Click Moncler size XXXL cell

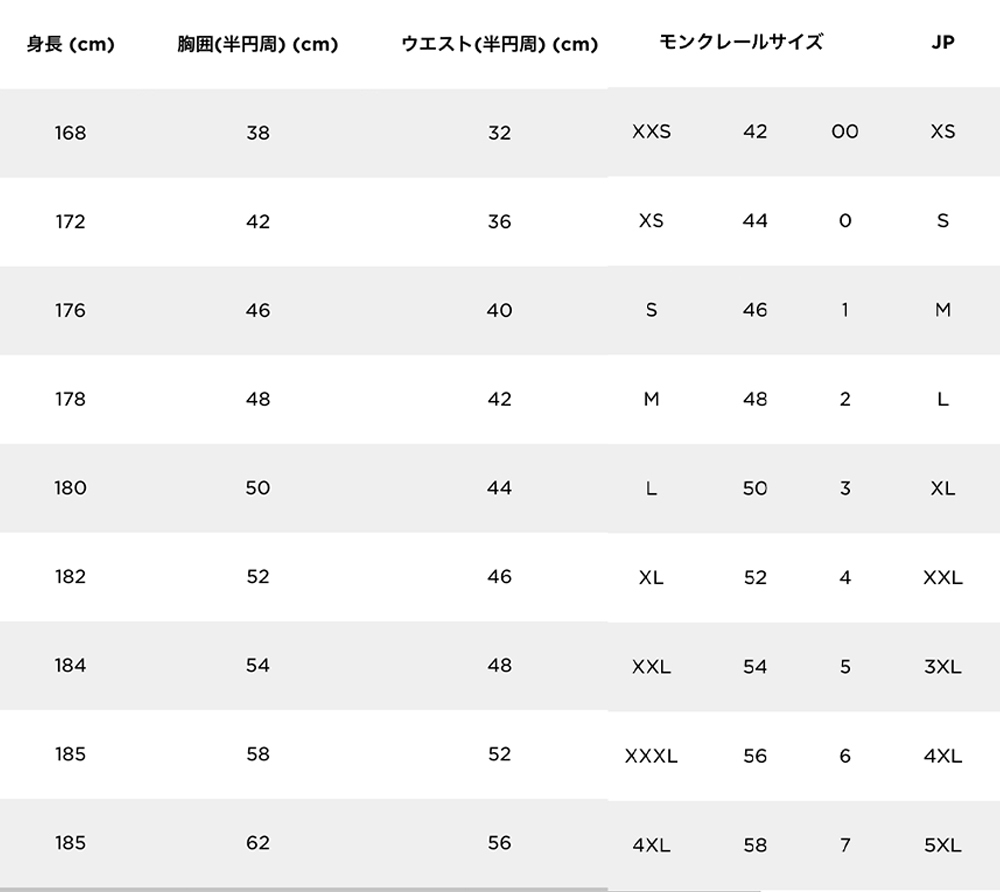[651, 756]
